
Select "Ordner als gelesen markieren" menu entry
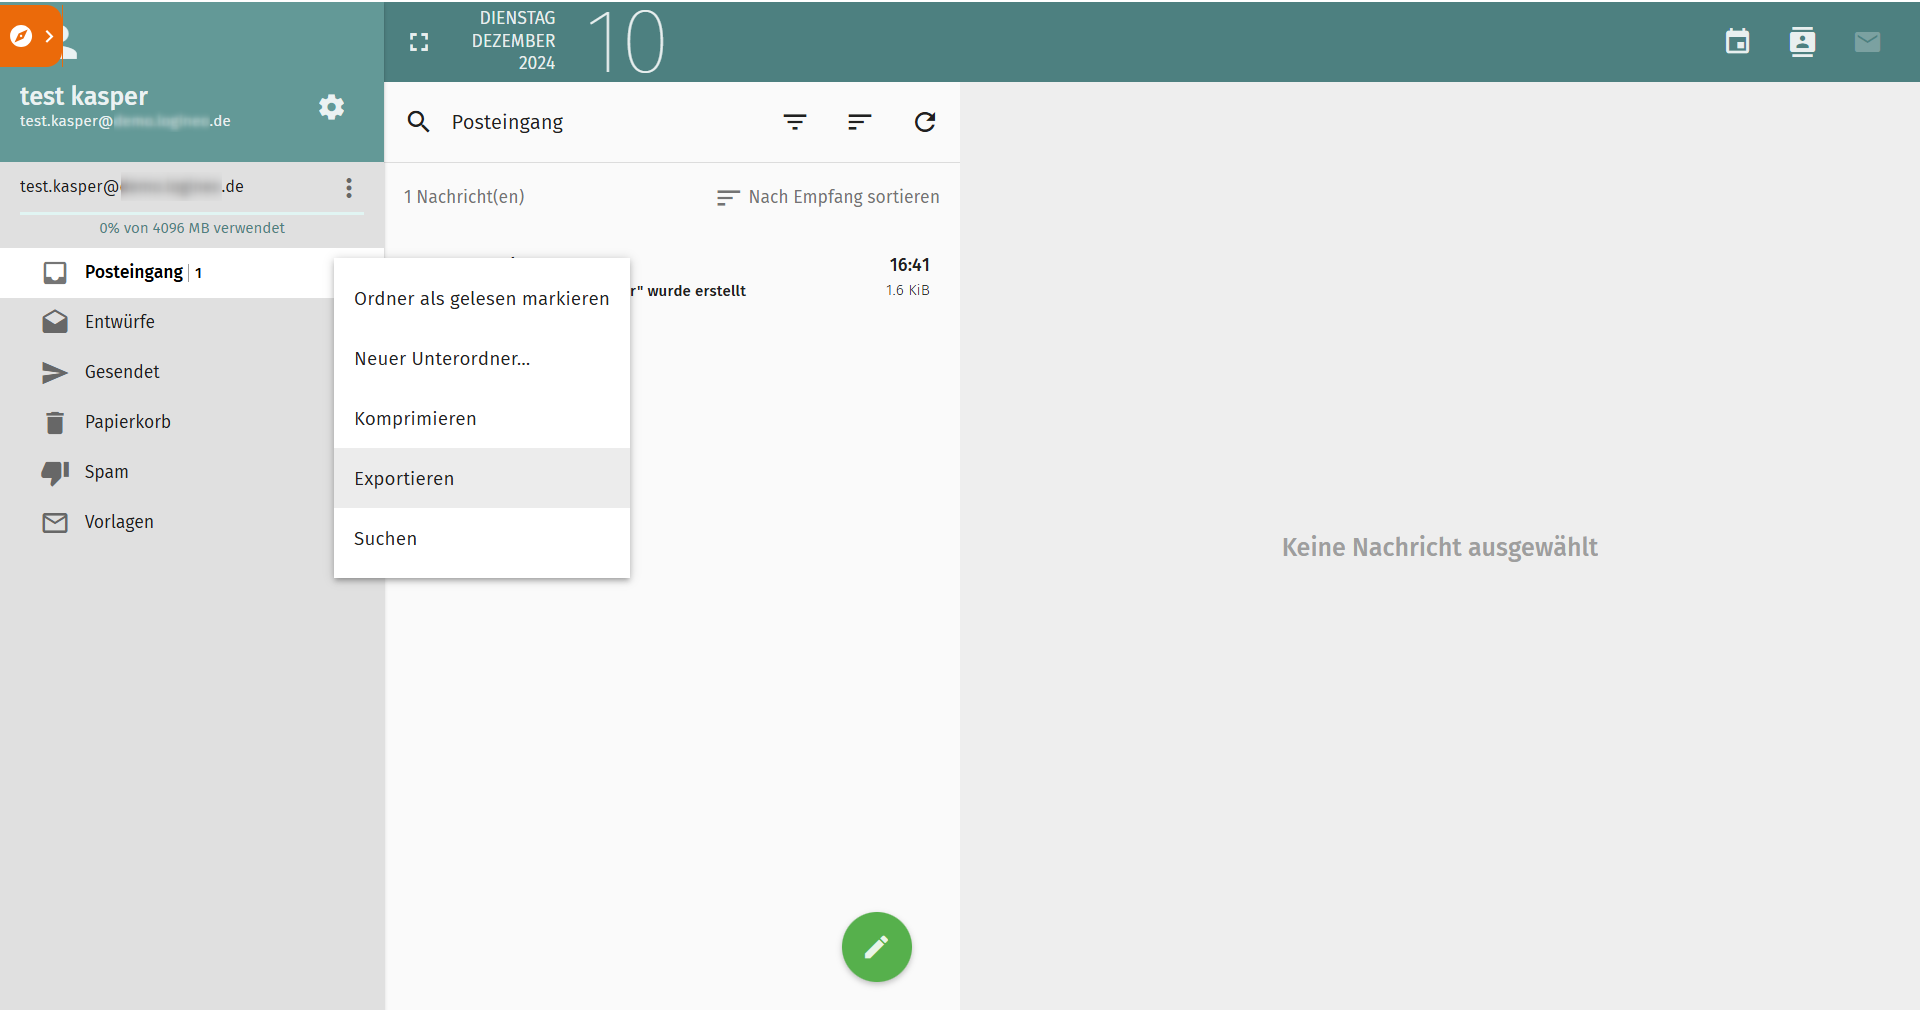coord(481,298)
